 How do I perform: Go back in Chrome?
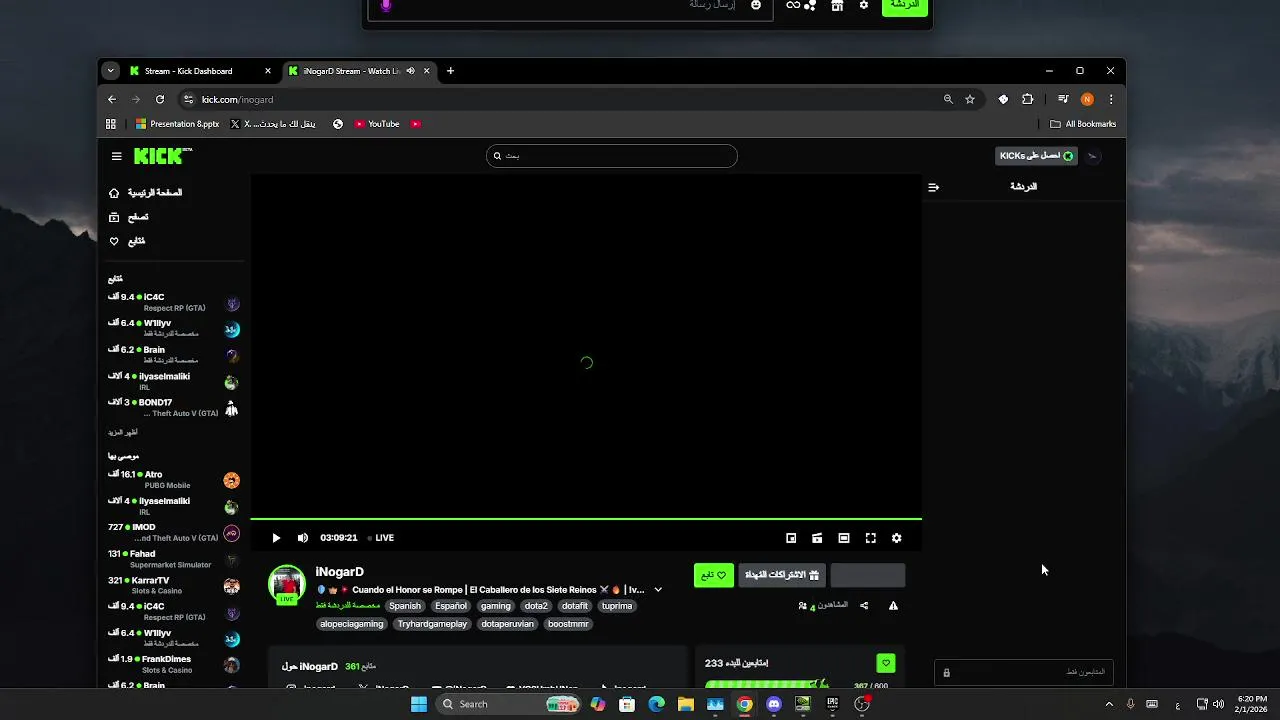click(112, 99)
